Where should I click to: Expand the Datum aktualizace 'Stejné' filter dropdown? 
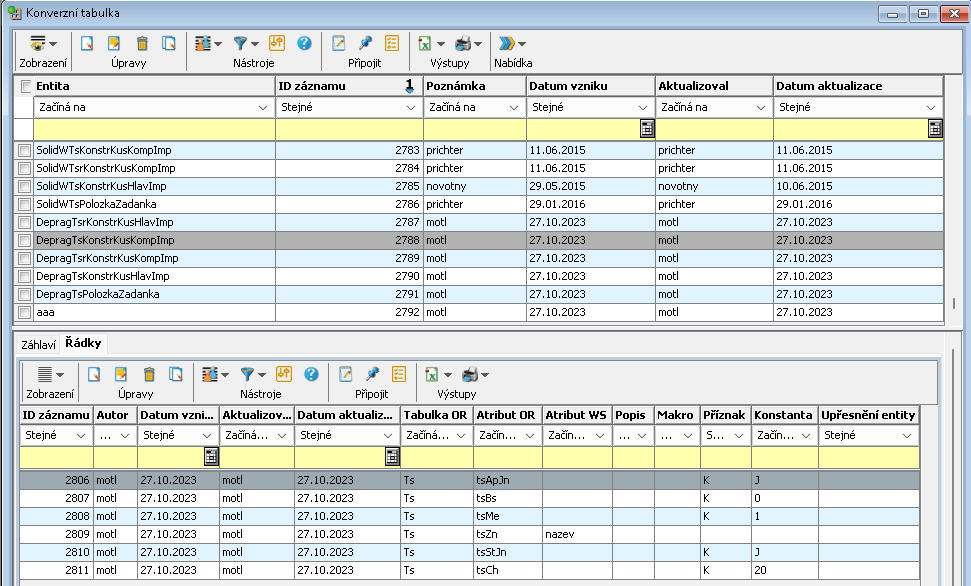(x=931, y=108)
